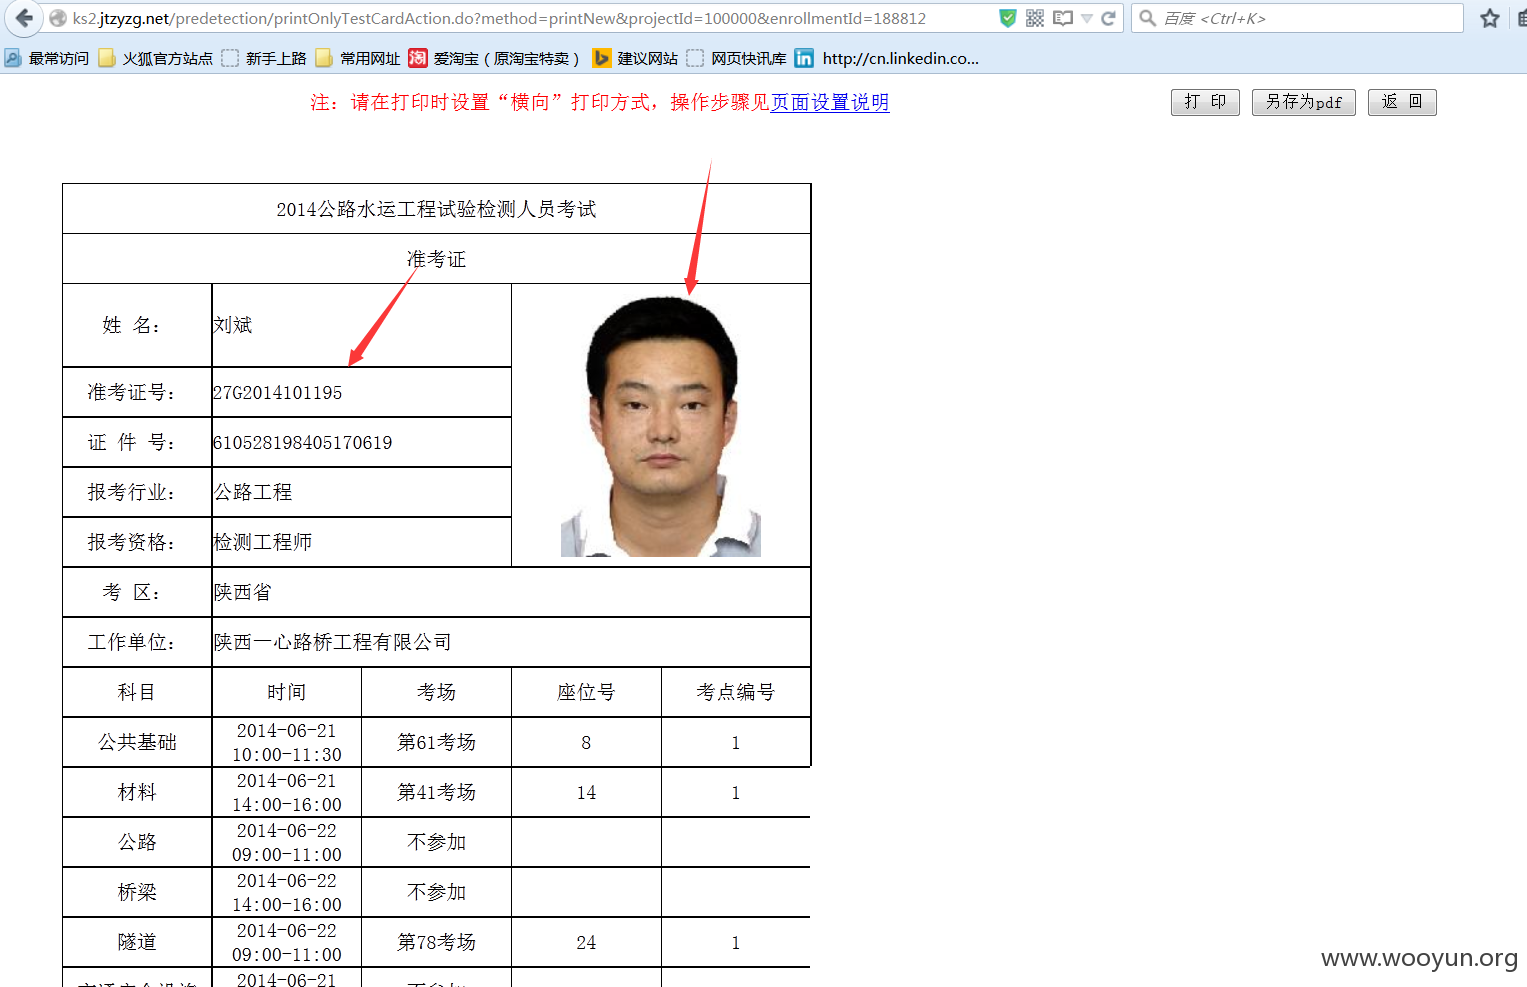Viewport: 1527px width, 987px height.
Task: Click seat number 8 in 公共基础 row
Action: 586,742
